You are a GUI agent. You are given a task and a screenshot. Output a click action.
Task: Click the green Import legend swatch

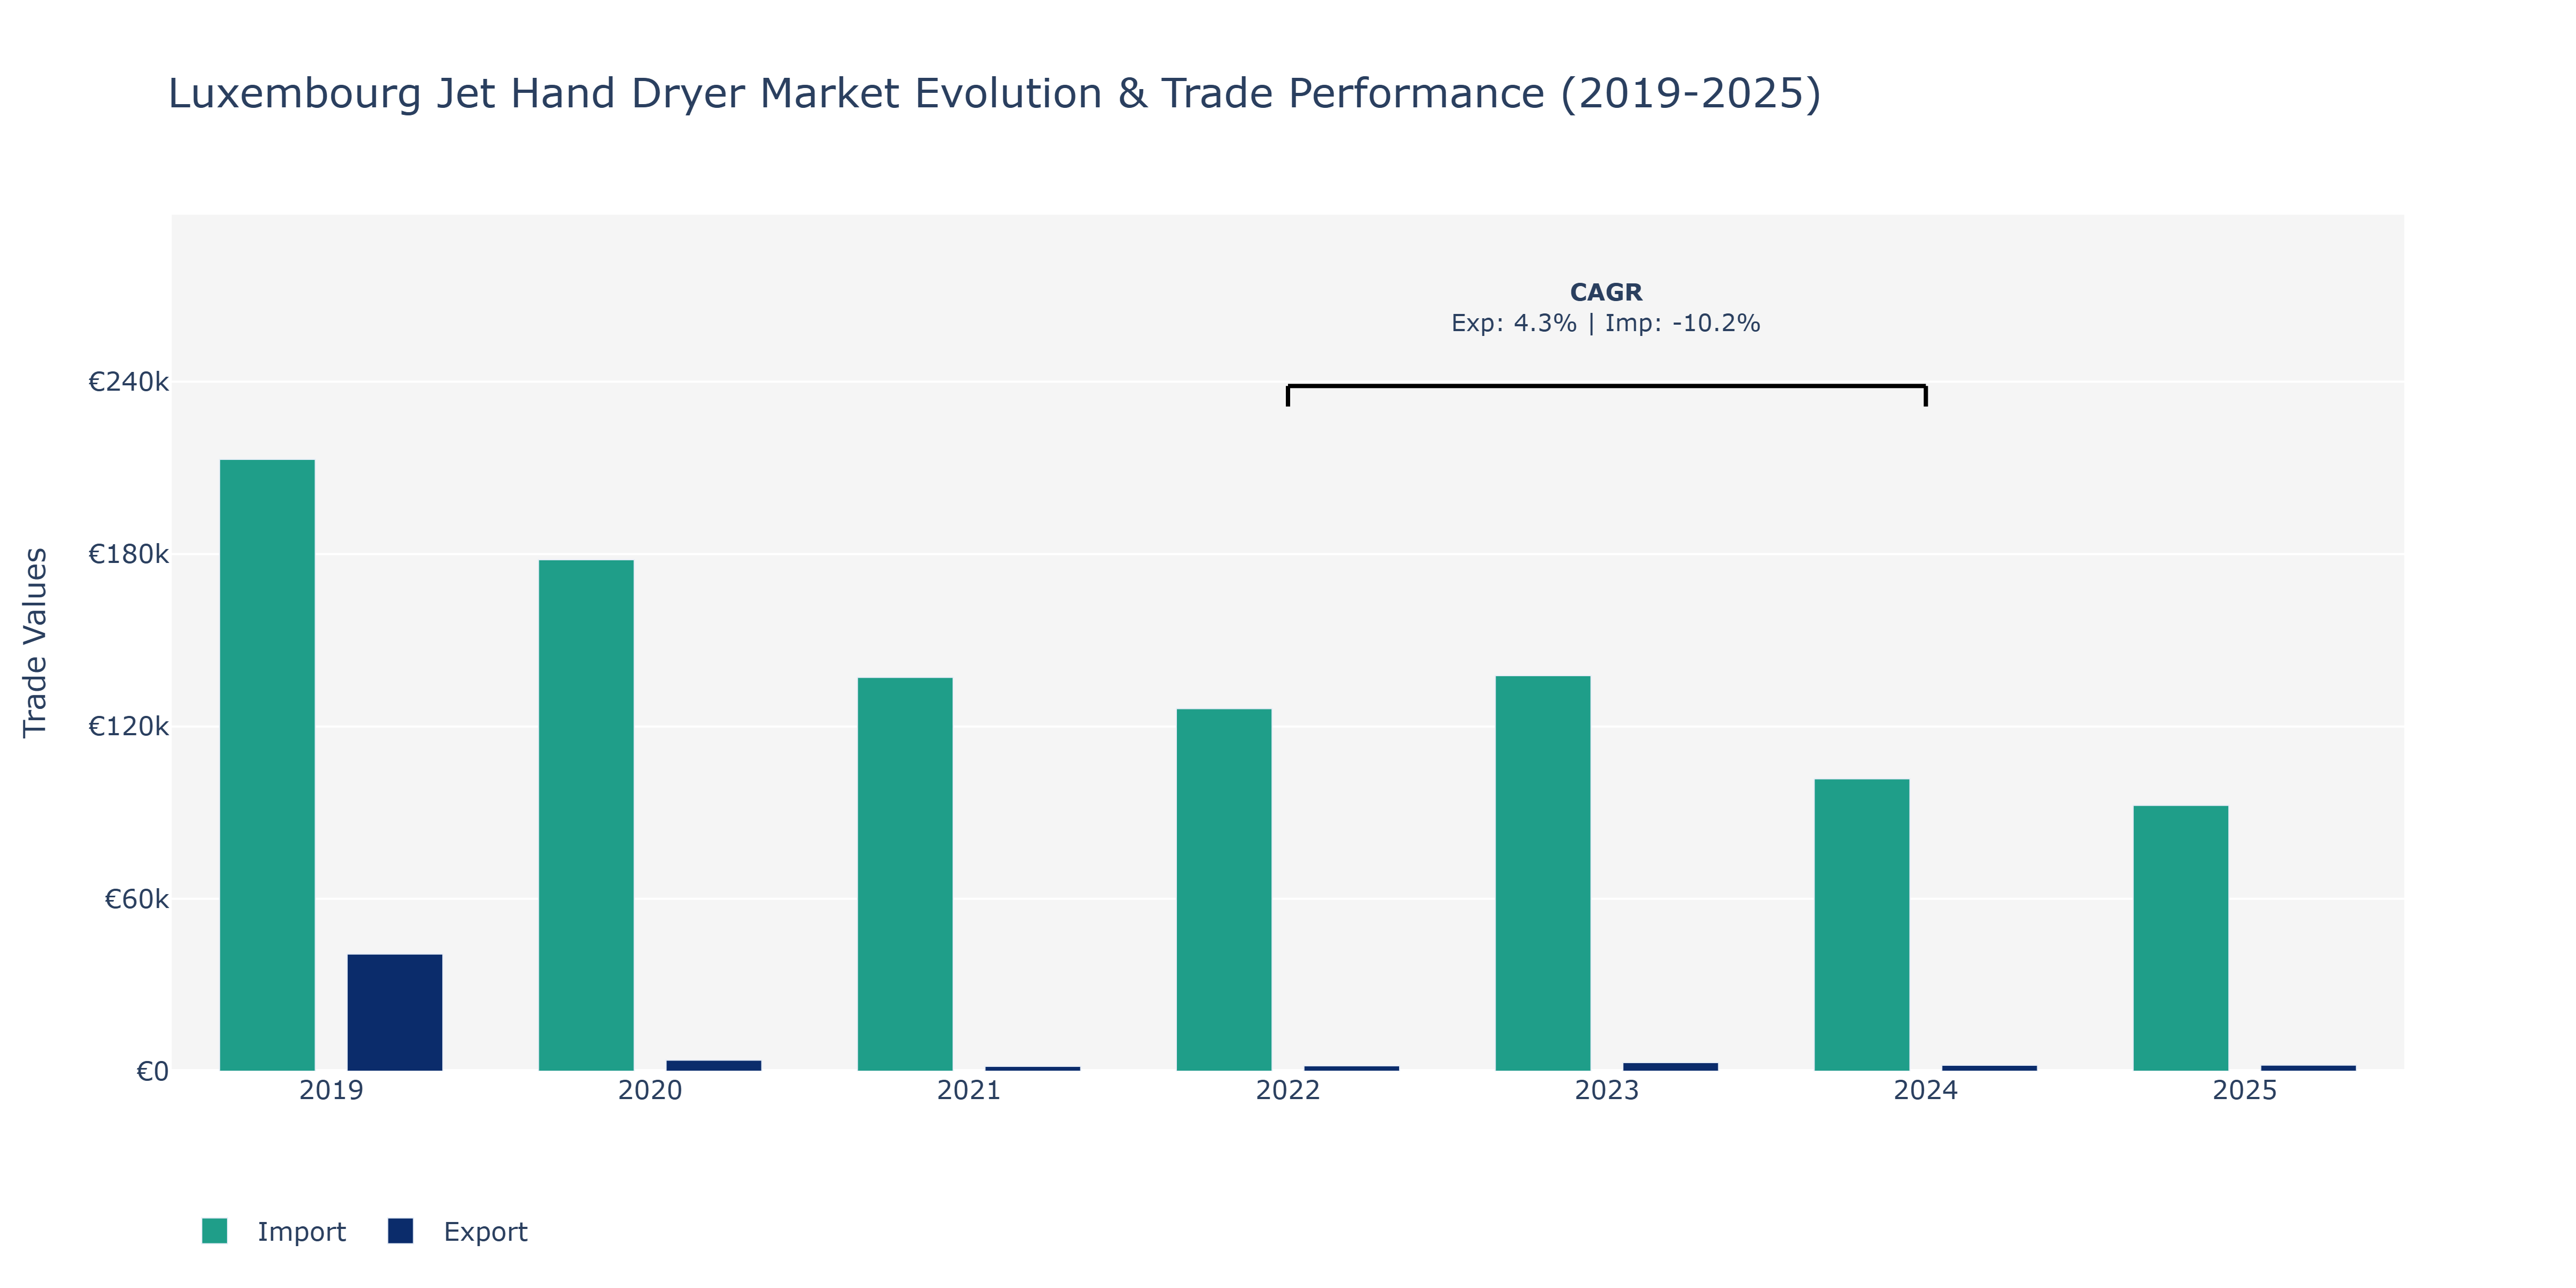point(214,1231)
